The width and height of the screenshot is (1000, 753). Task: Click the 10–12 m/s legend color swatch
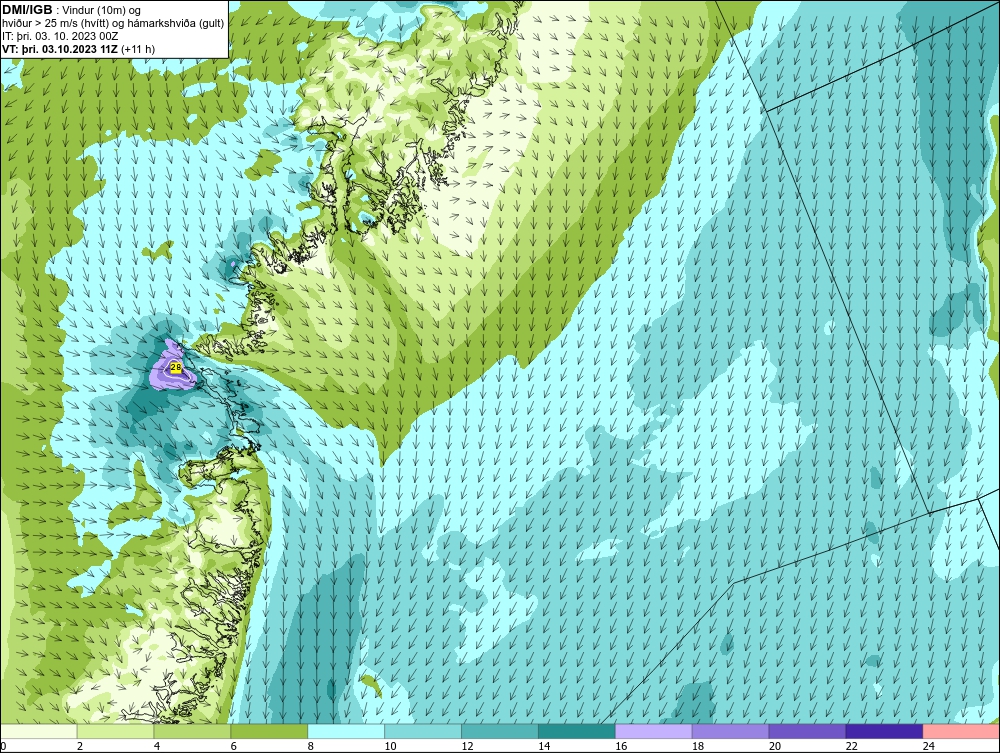(x=423, y=731)
